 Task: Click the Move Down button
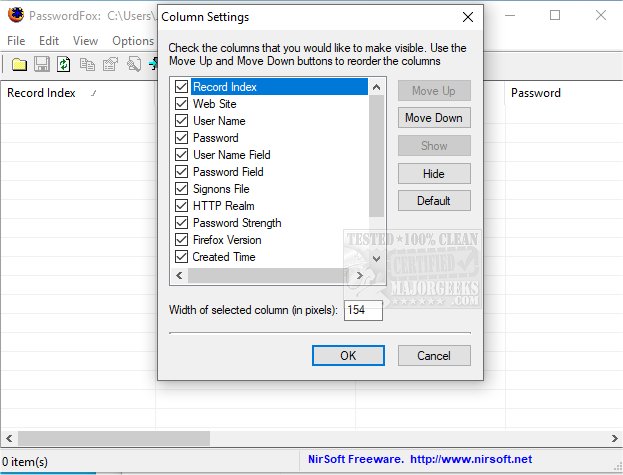point(434,118)
